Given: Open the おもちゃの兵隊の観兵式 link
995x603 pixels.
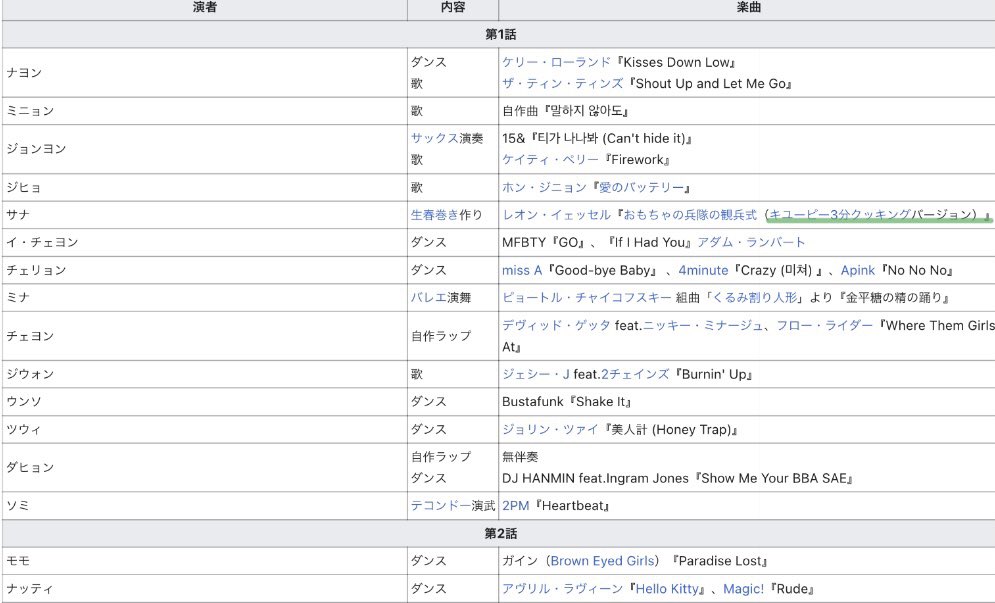Looking at the screenshot, I should point(690,215).
